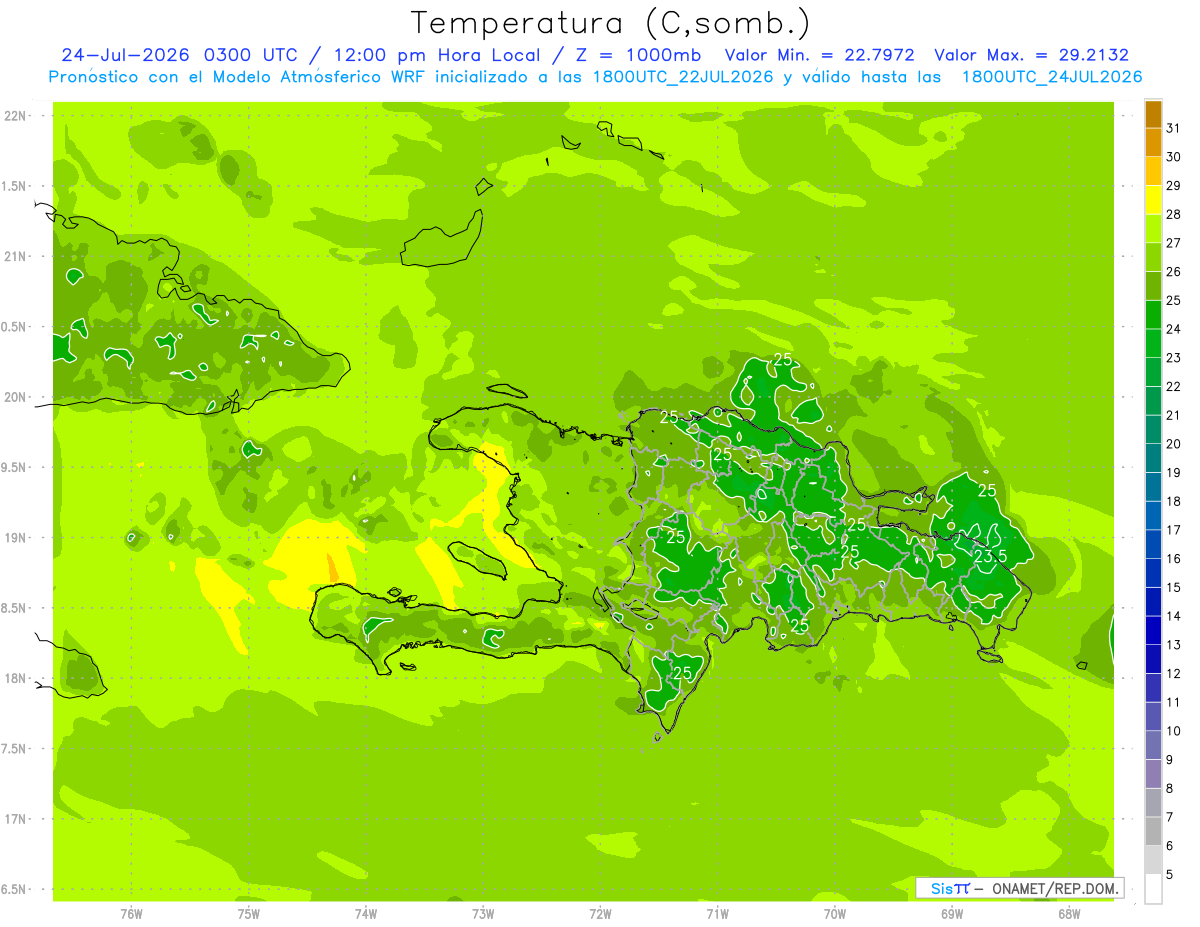Select the '1800UTC_24JUL2026' valid-until time
Image resolution: width=1200 pixels, height=927 pixels.
(1052, 77)
